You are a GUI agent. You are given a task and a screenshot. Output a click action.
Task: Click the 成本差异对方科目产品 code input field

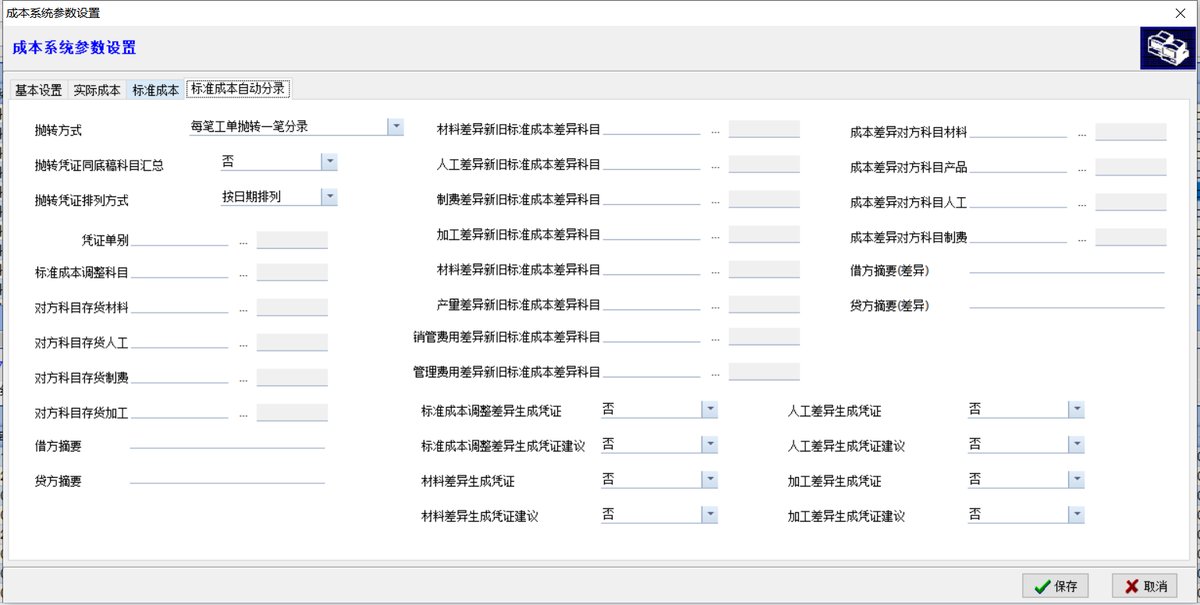[x=1018, y=167]
